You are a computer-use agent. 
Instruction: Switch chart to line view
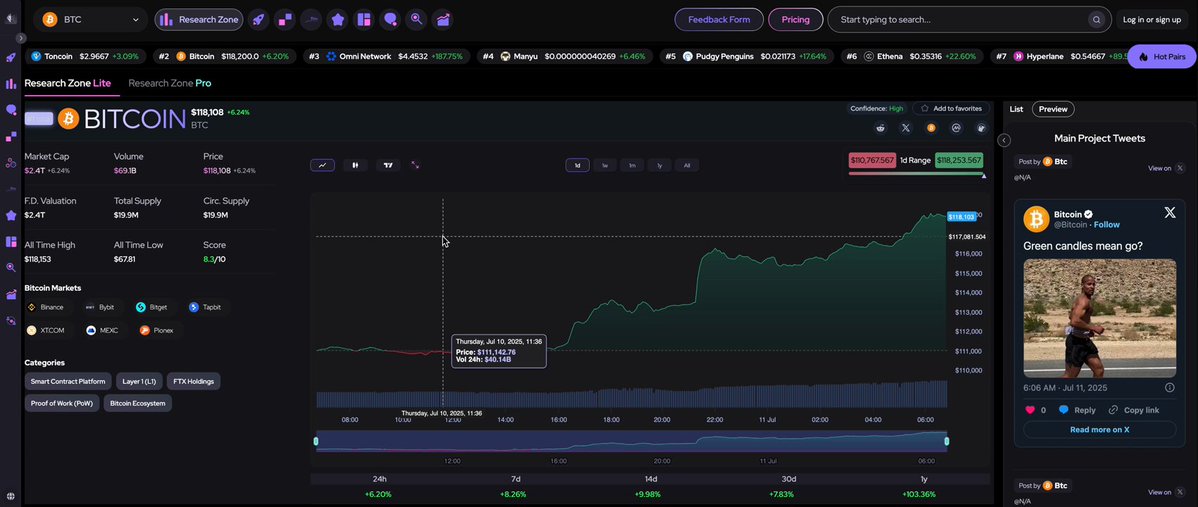coord(322,165)
